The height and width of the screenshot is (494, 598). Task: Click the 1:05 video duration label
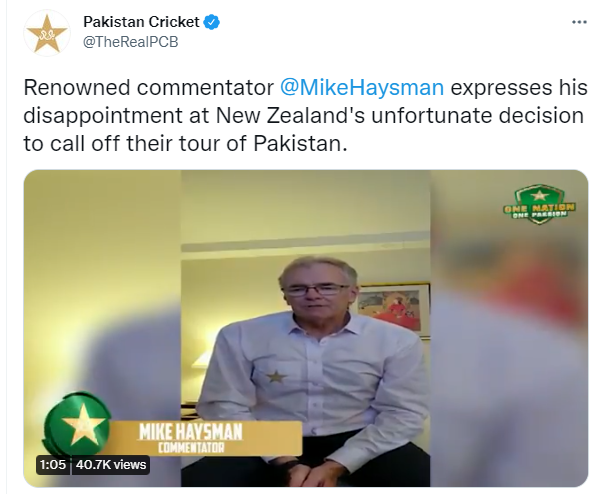pos(53,465)
